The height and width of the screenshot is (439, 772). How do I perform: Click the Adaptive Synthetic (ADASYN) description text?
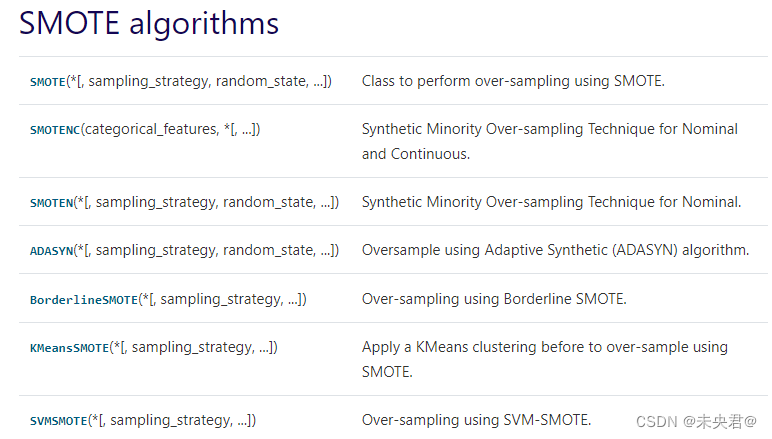555,251
